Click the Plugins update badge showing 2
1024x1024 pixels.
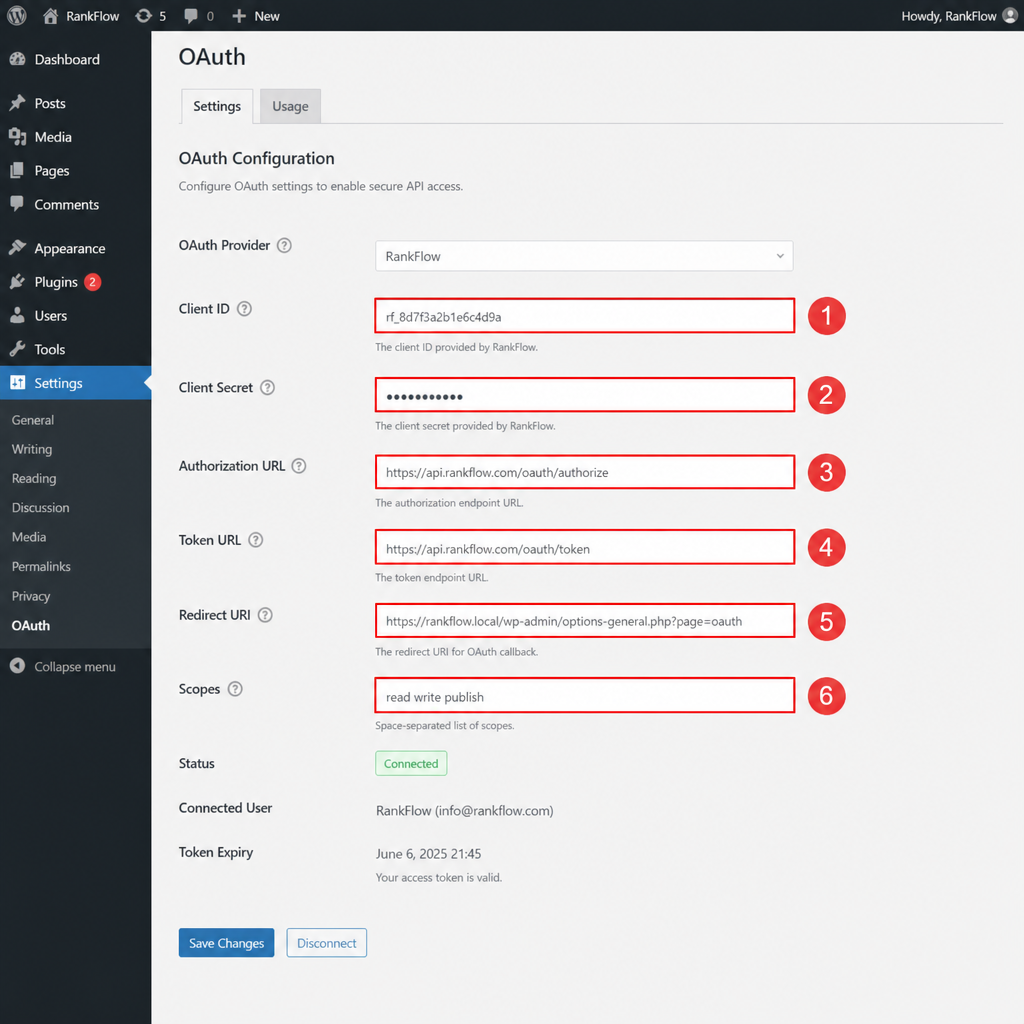(93, 282)
